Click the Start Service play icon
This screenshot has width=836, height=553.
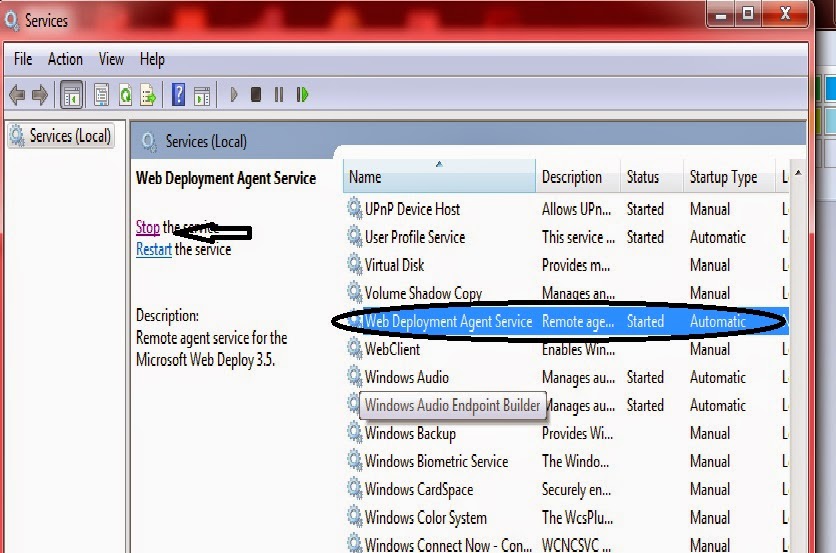[234, 95]
